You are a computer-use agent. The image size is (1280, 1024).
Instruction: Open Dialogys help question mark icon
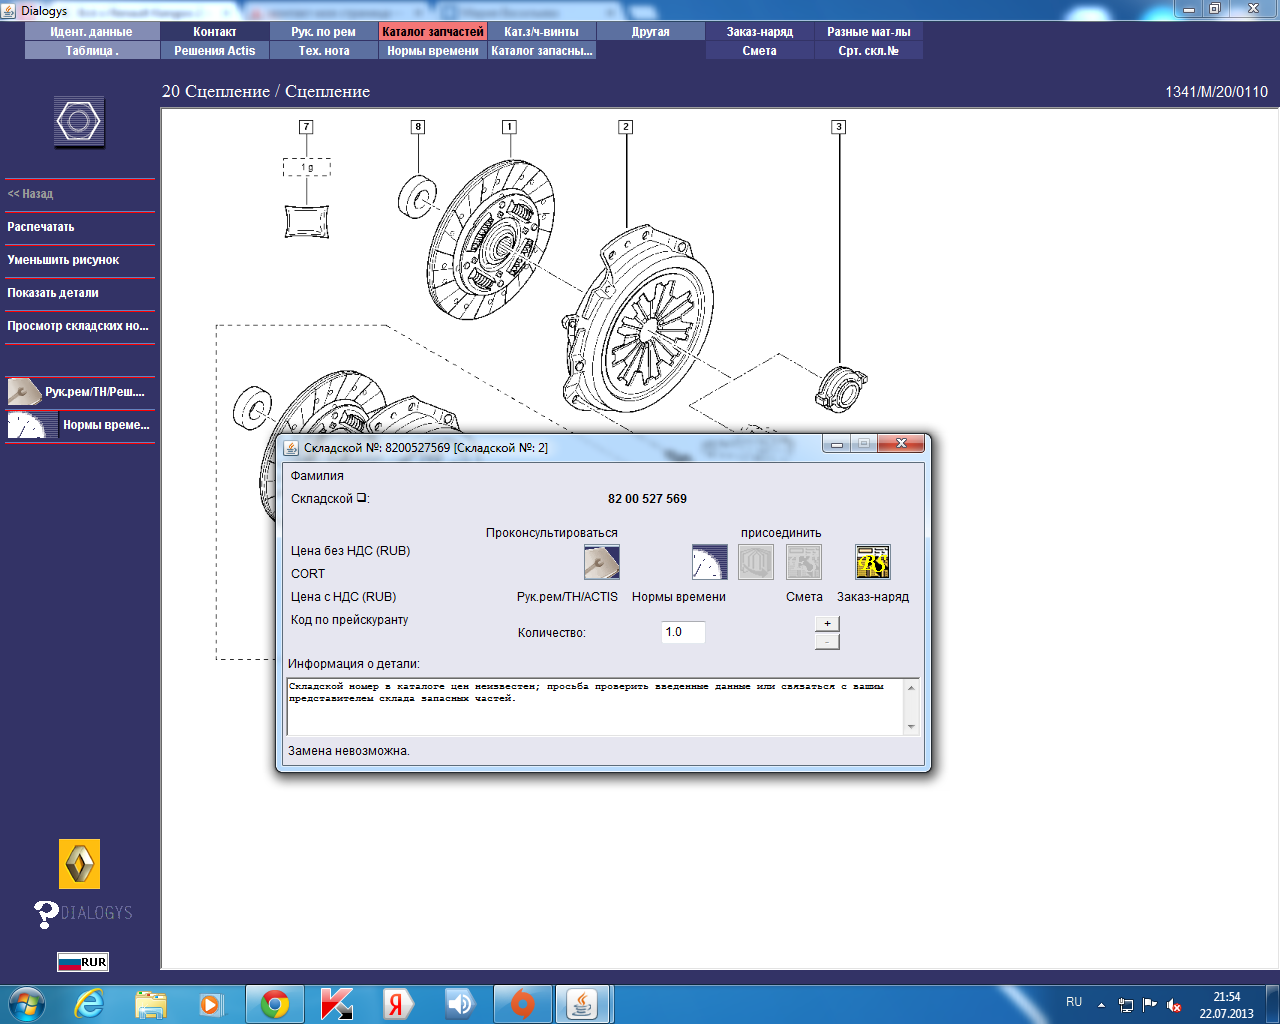[x=46, y=914]
